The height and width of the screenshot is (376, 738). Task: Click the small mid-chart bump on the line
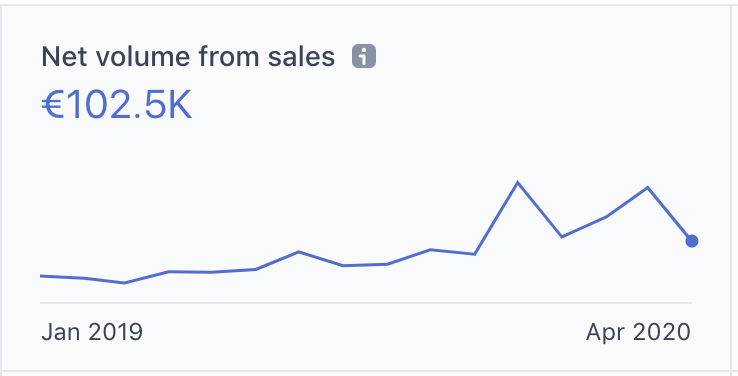(x=298, y=252)
